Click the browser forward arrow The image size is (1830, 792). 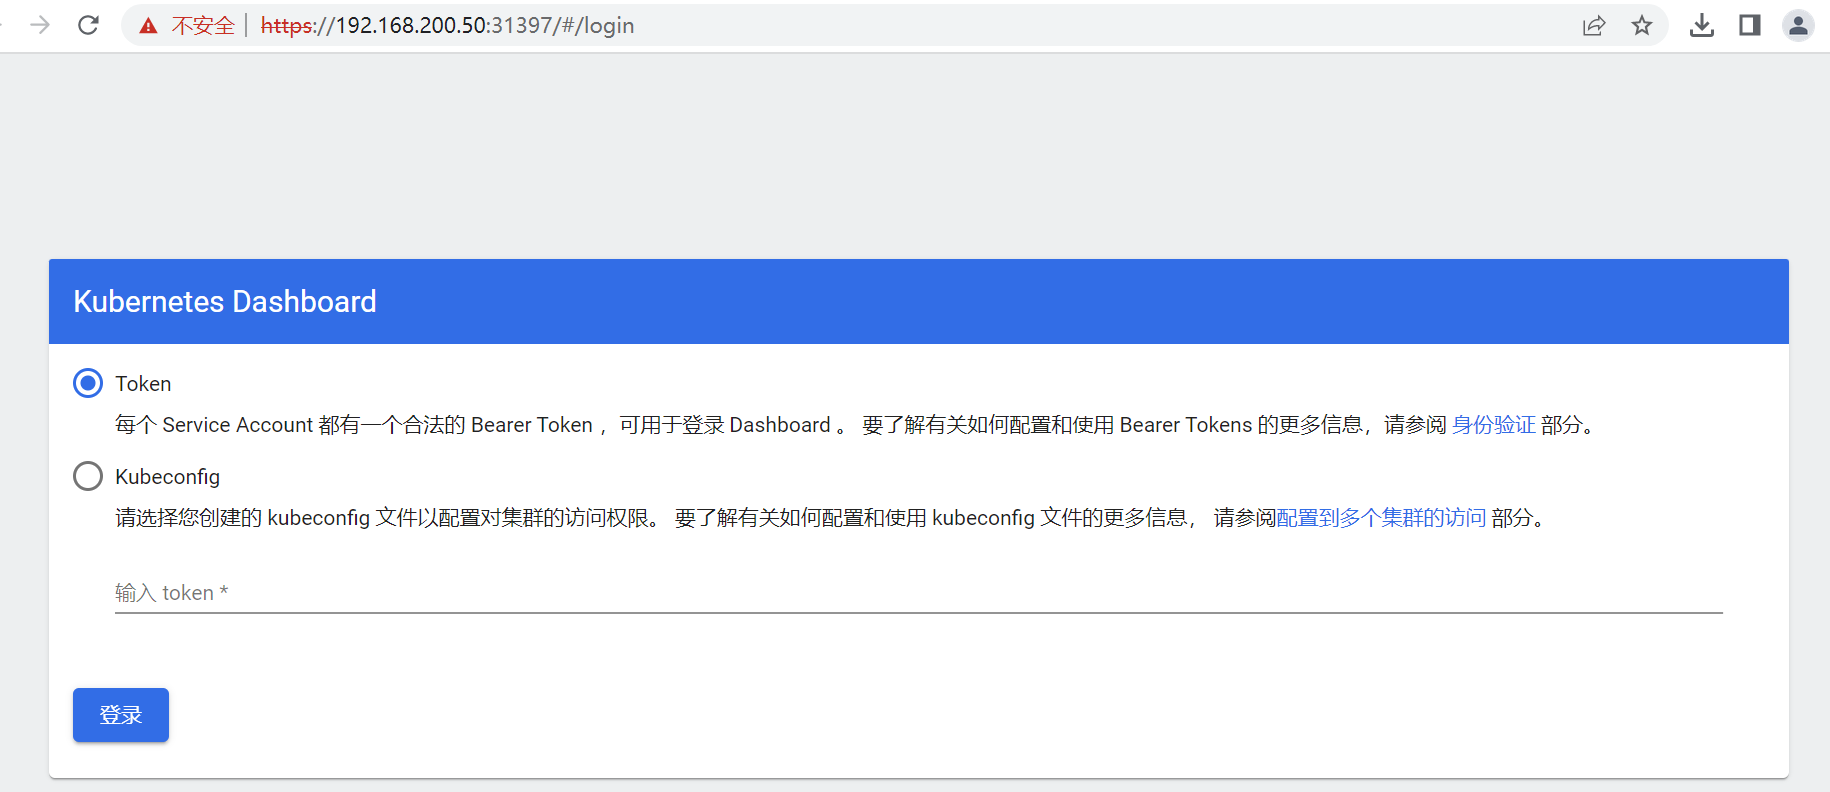click(x=40, y=25)
